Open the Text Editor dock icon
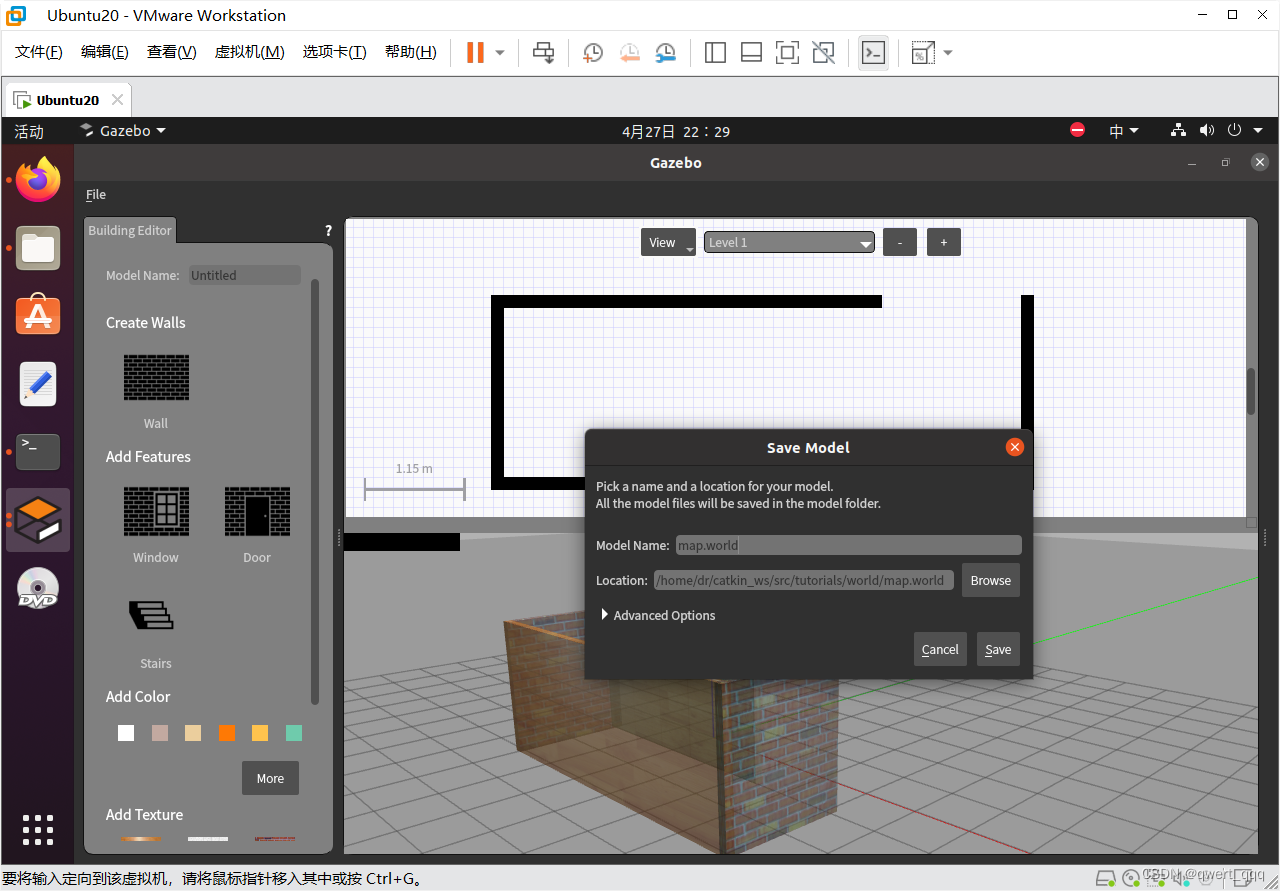This screenshot has width=1280, height=891. pos(38,384)
